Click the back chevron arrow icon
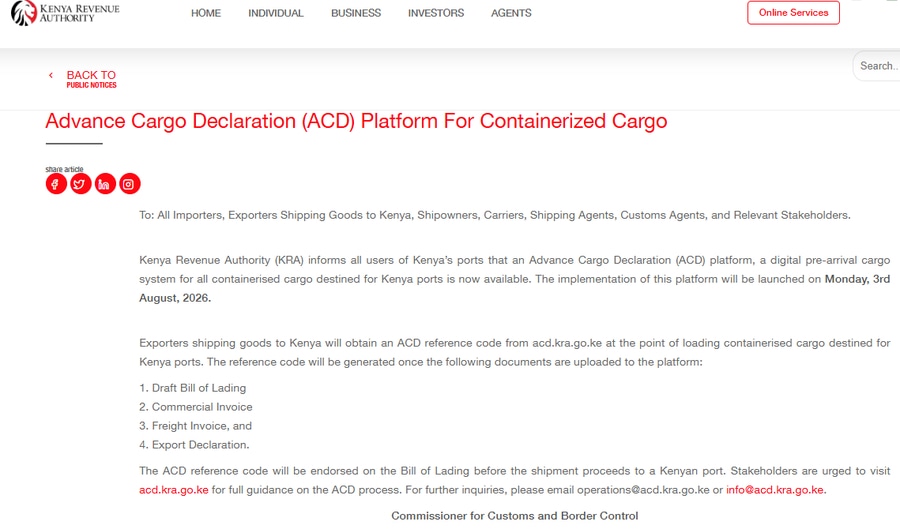 51,75
